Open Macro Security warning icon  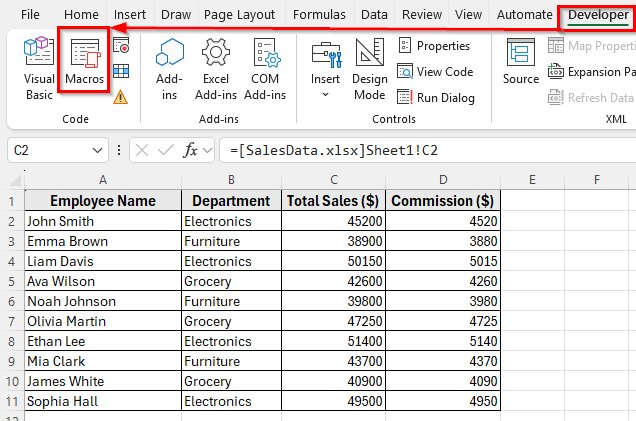120,97
